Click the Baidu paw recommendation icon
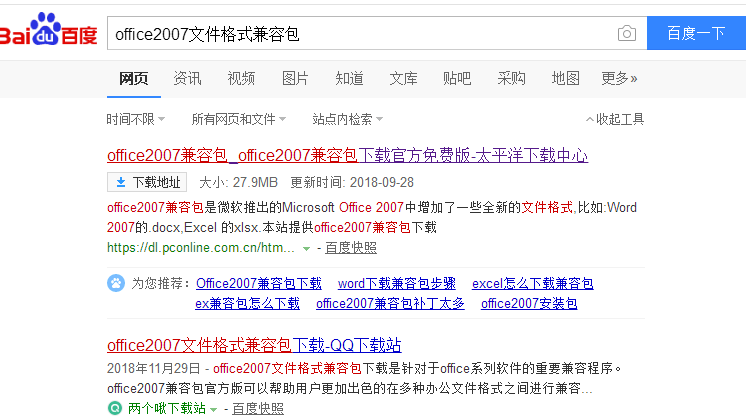The image size is (746, 416). tap(116, 283)
